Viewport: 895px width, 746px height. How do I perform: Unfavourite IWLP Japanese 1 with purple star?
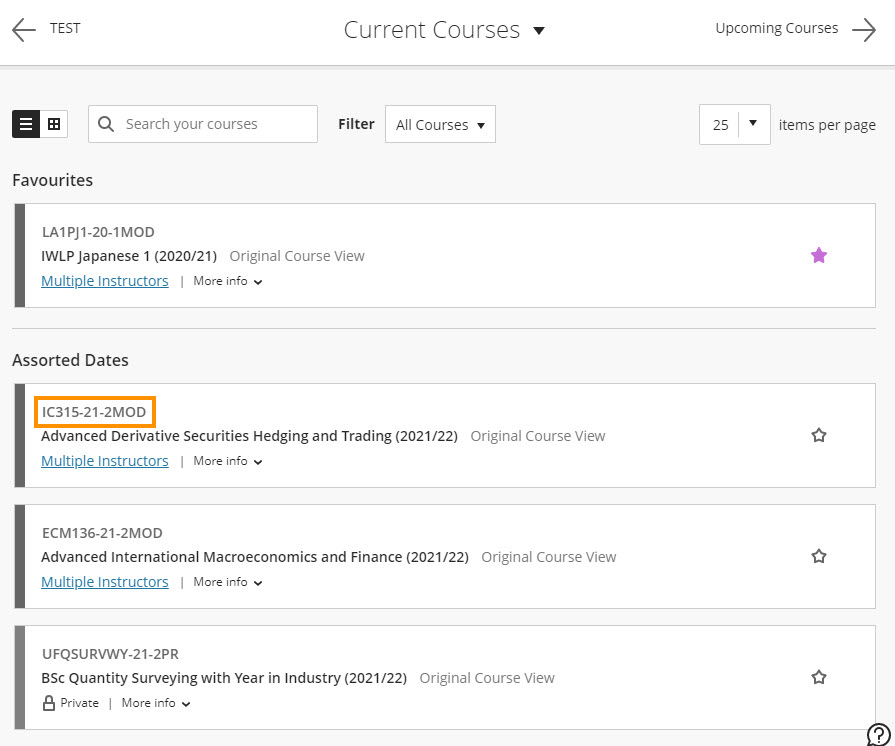(x=819, y=256)
